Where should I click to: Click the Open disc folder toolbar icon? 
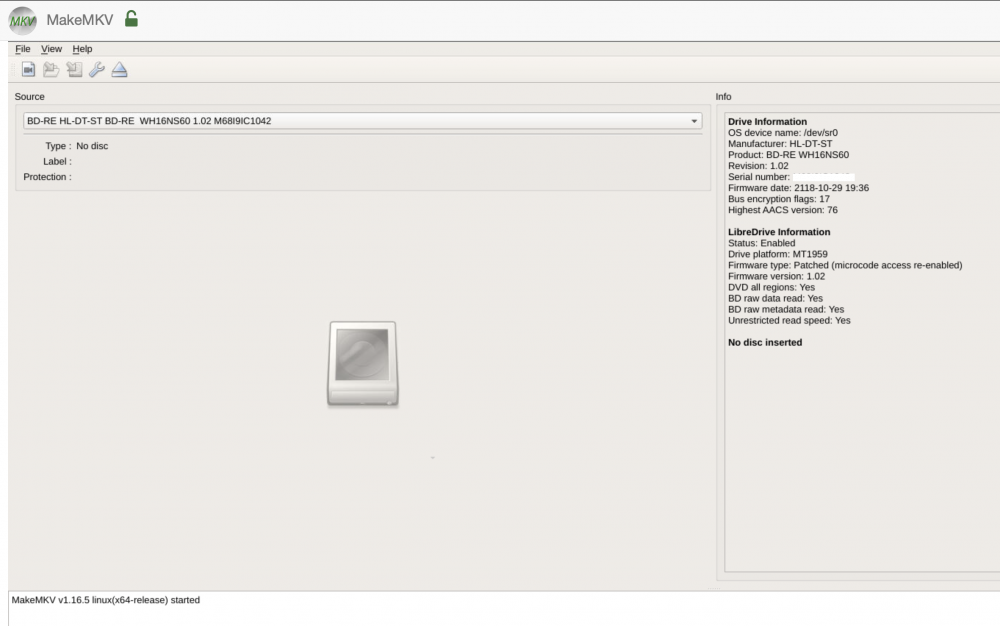point(51,69)
